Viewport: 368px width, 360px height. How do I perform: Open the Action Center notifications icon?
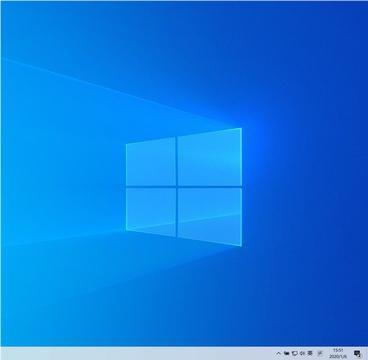[357, 353]
